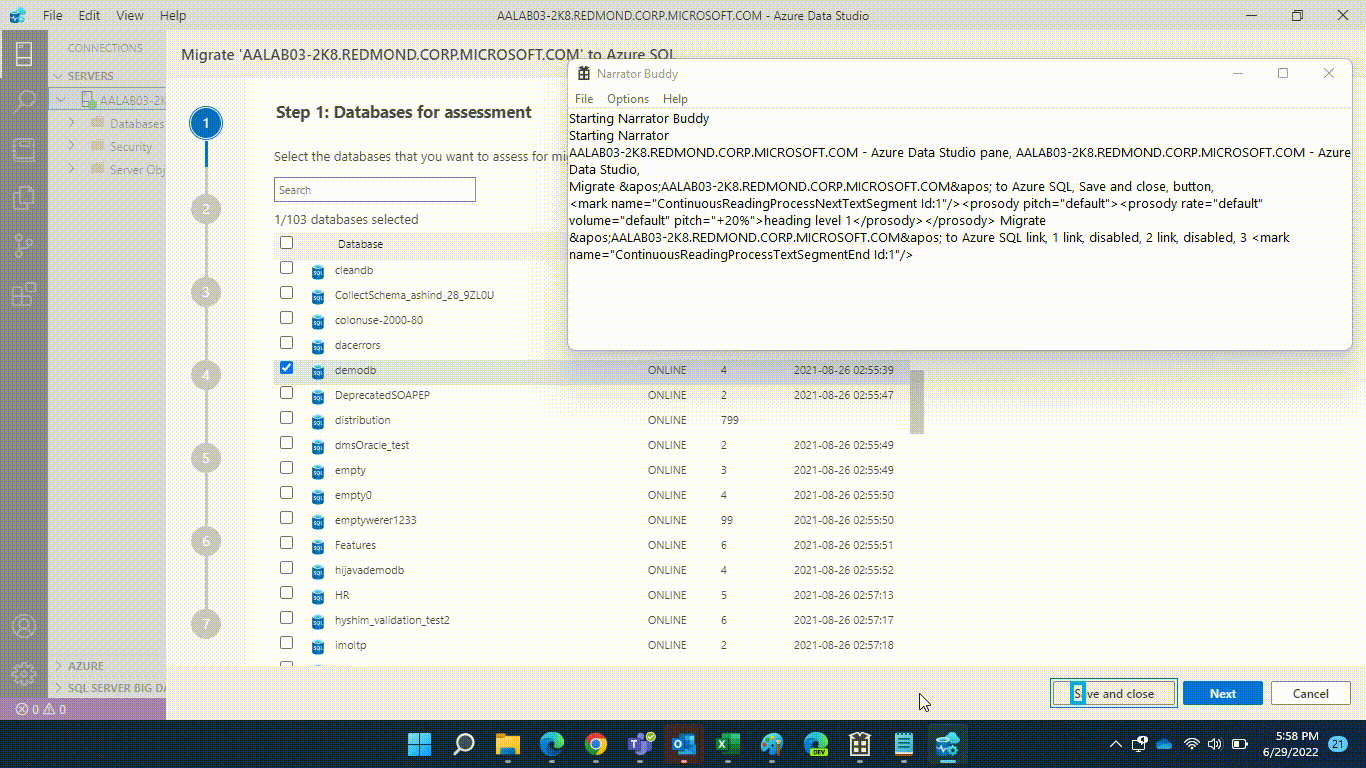Open the Manage settings gear in sidebar

click(x=24, y=675)
